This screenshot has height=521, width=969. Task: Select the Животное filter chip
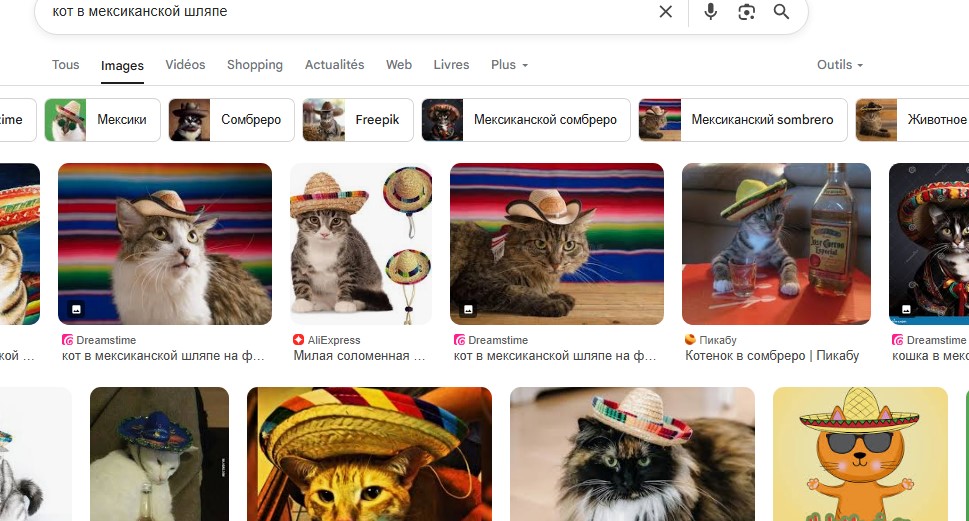(x=912, y=120)
